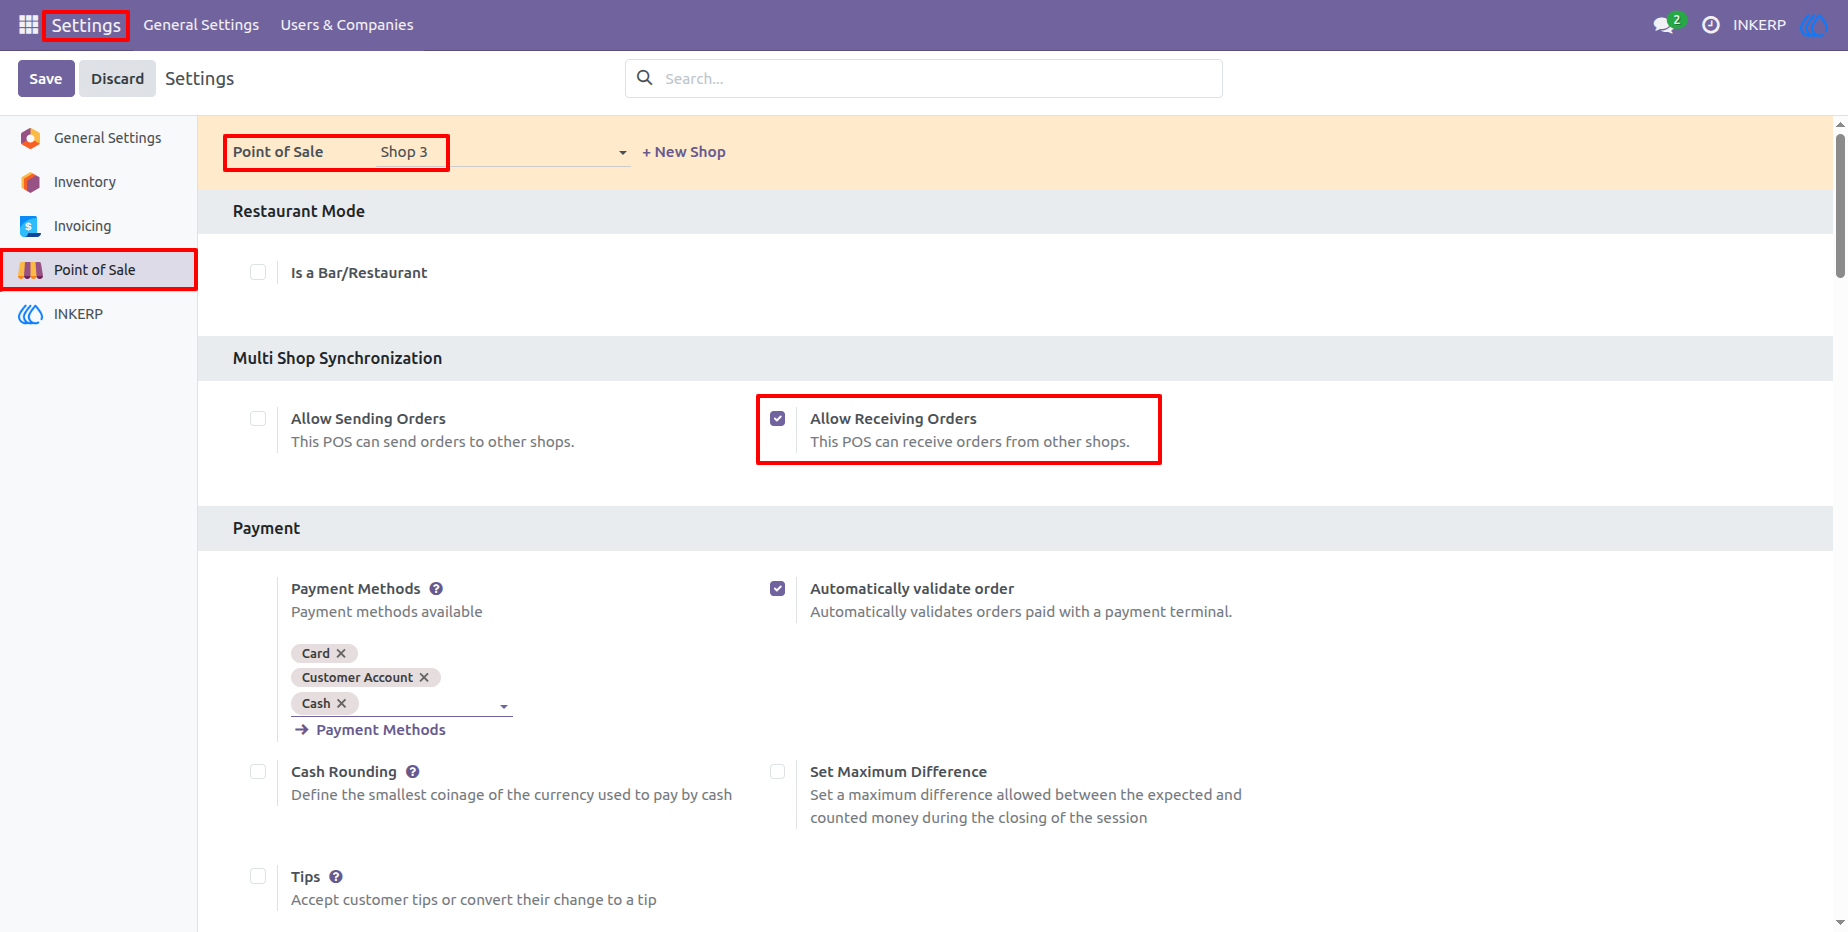Click the vertical scrollbar thumb
Image resolution: width=1848 pixels, height=932 pixels.
[1840, 205]
